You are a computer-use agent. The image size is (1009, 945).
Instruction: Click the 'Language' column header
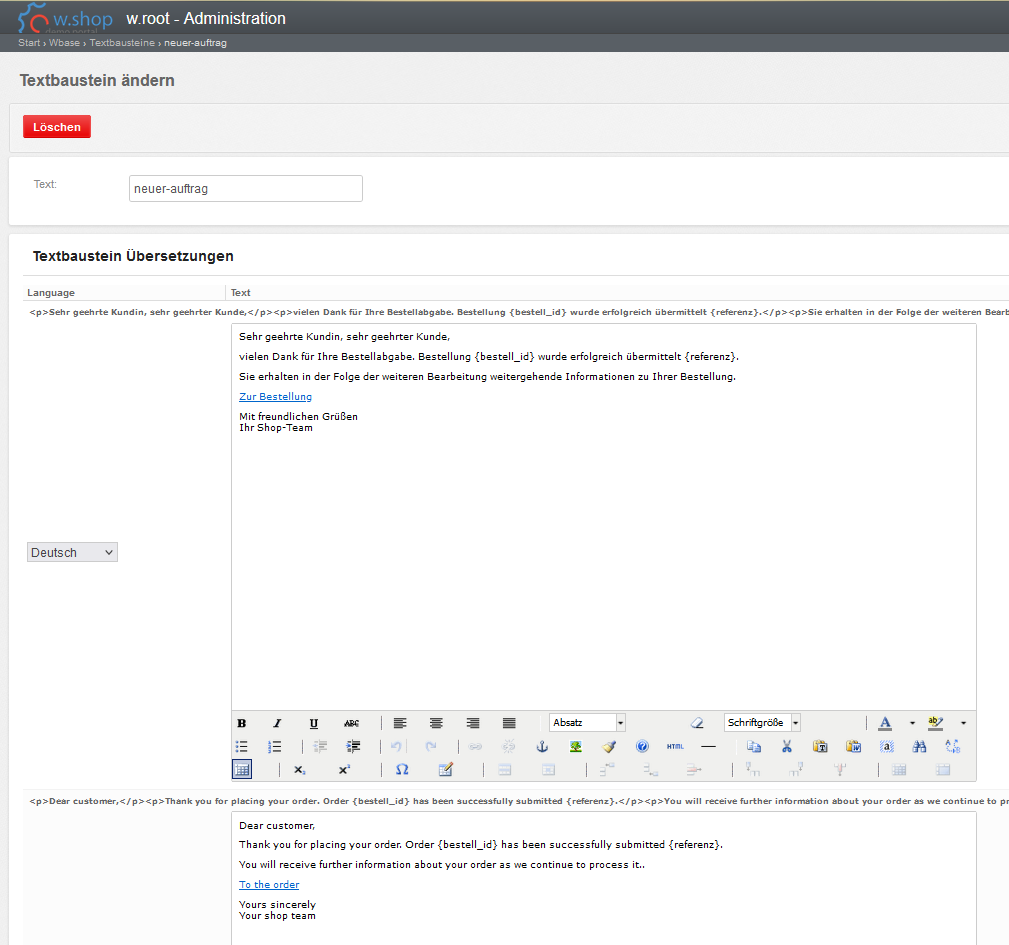pyautogui.click(x=51, y=293)
